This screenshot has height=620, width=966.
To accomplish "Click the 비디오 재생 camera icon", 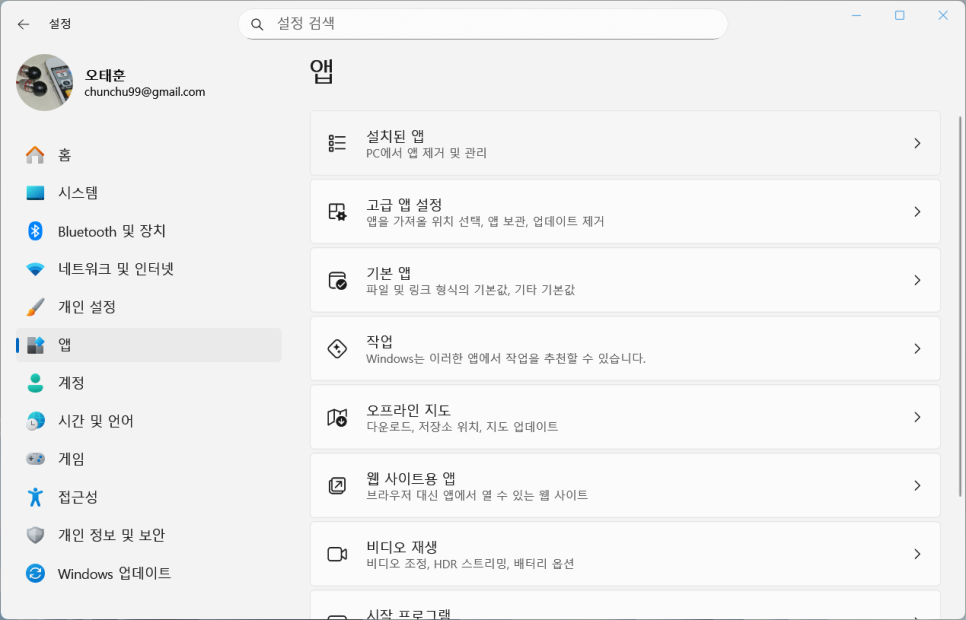I will [x=337, y=554].
